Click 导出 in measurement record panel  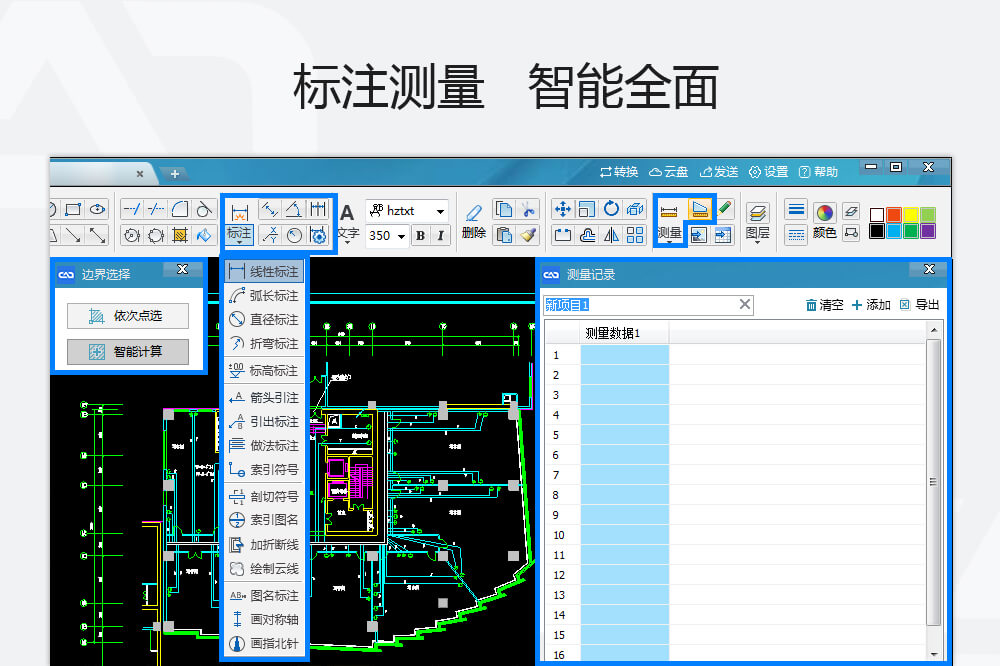click(919, 305)
